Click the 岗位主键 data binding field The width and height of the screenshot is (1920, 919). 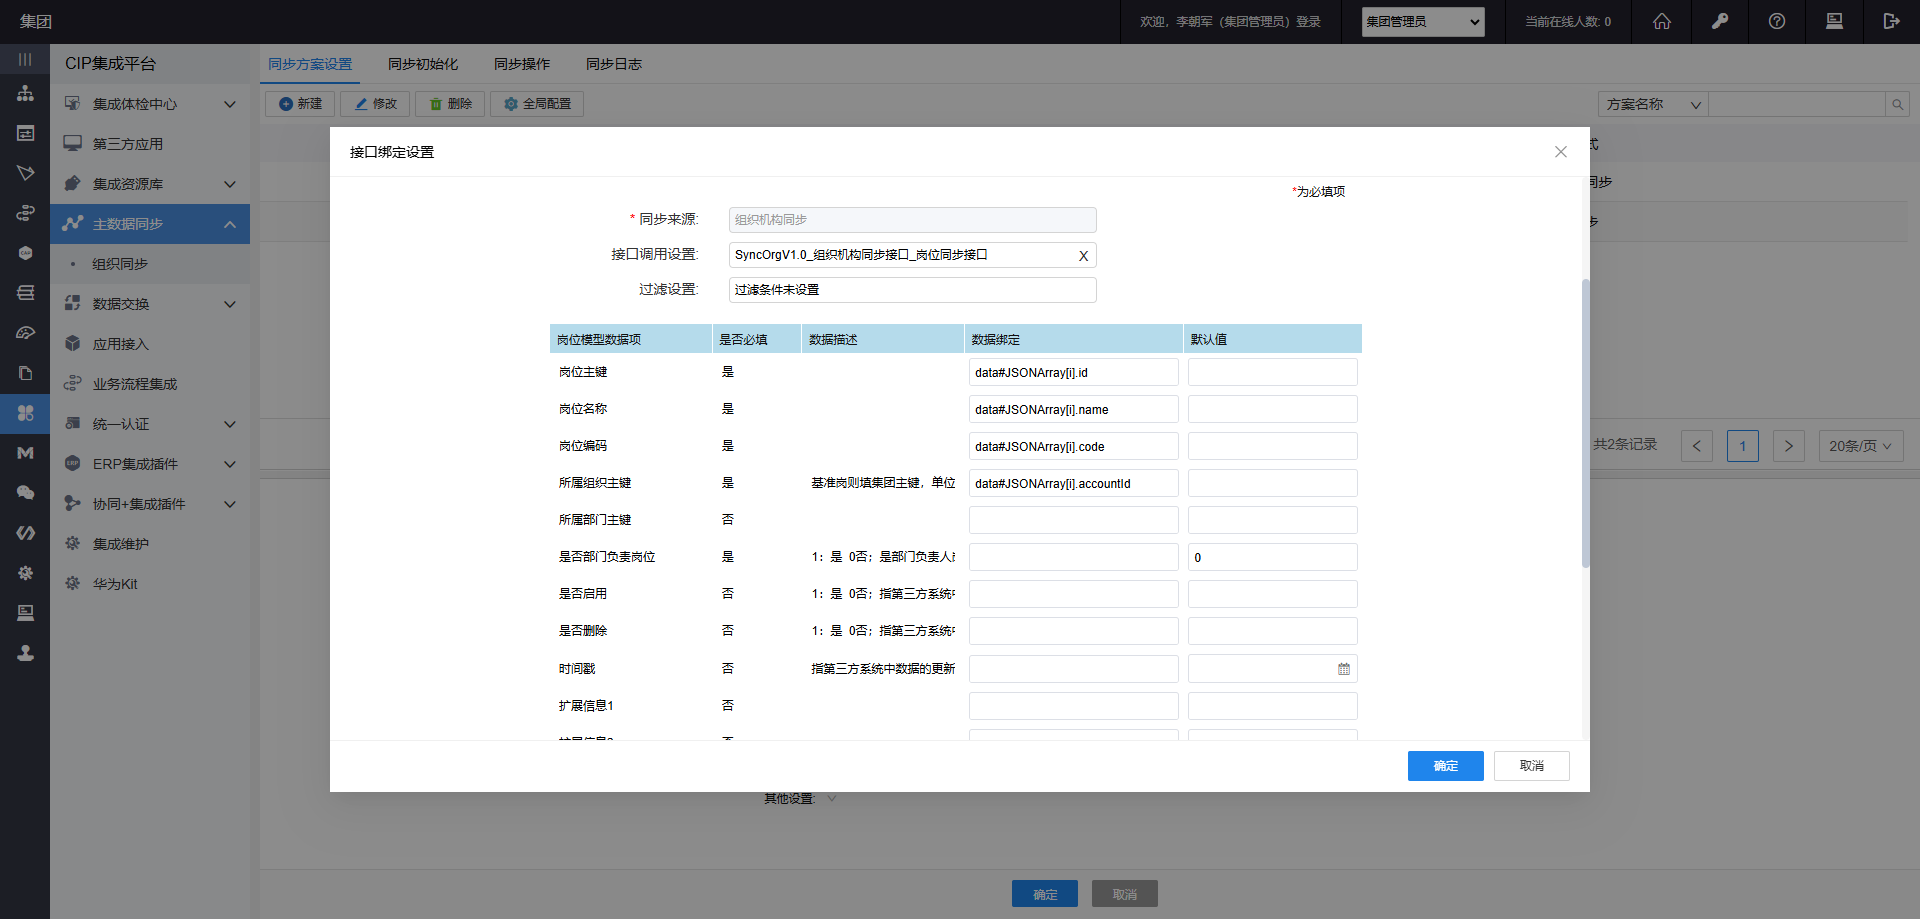(1073, 373)
